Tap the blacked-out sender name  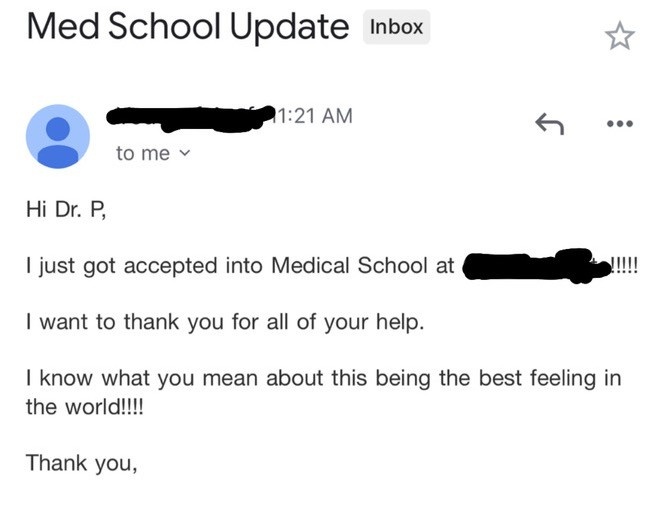click(x=190, y=118)
